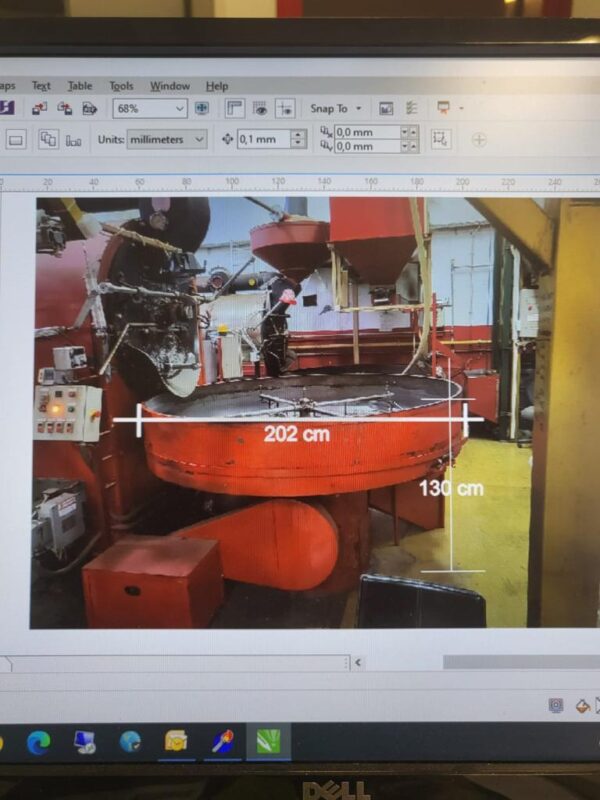
Task: Open the Snap To dropdown
Action: point(335,108)
